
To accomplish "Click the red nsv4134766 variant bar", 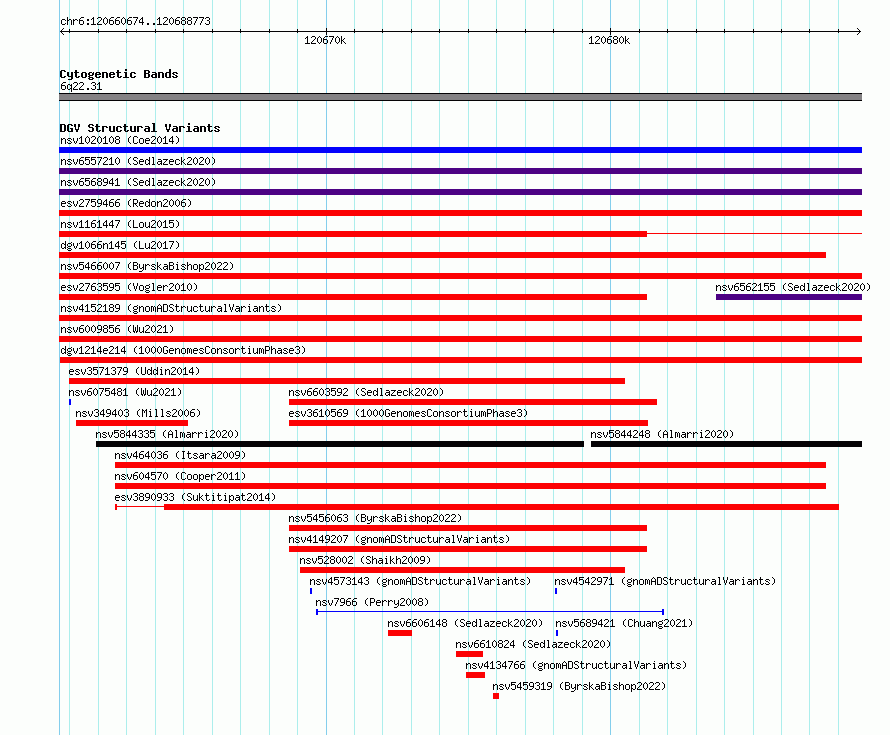I will click(476, 675).
